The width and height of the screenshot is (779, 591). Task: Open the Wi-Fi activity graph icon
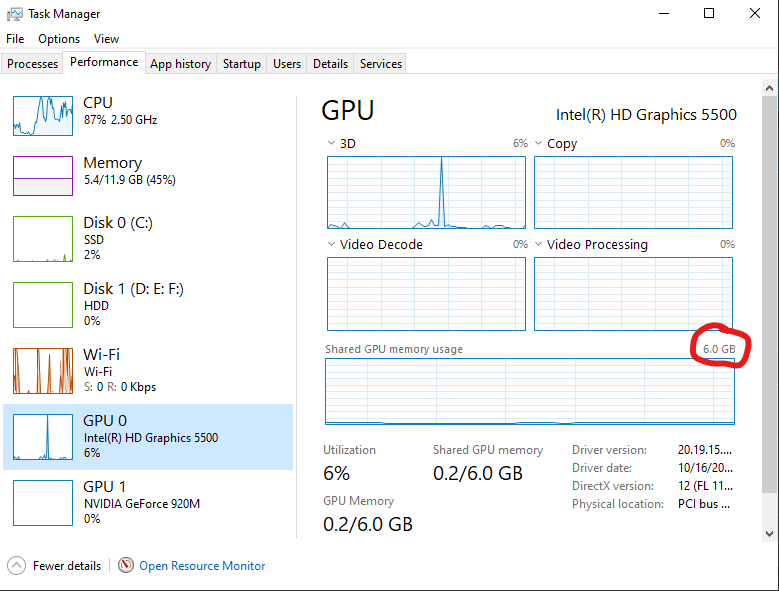[x=43, y=371]
